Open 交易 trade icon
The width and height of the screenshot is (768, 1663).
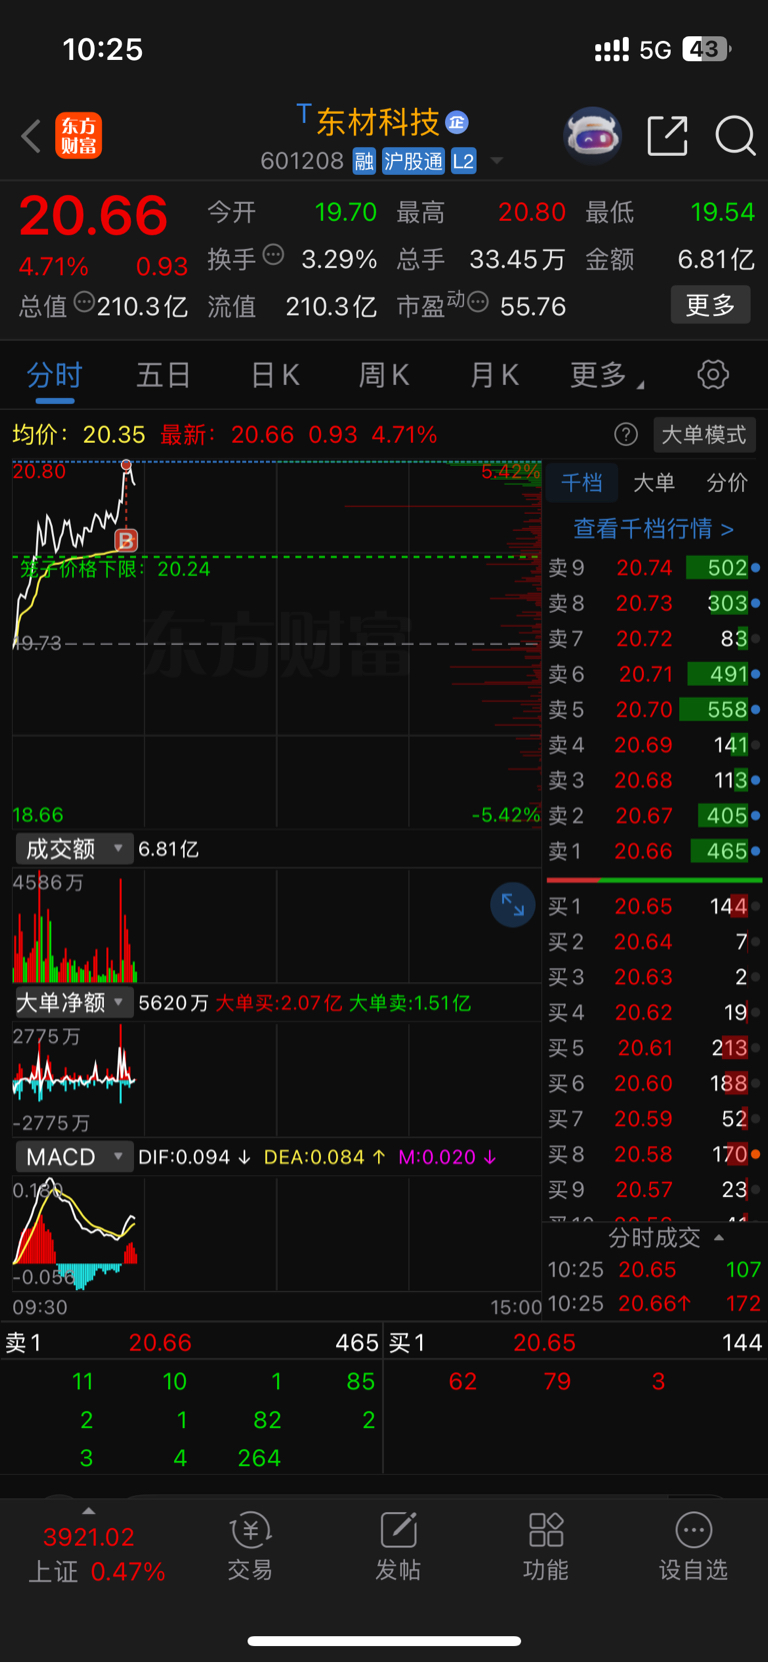pos(250,1546)
